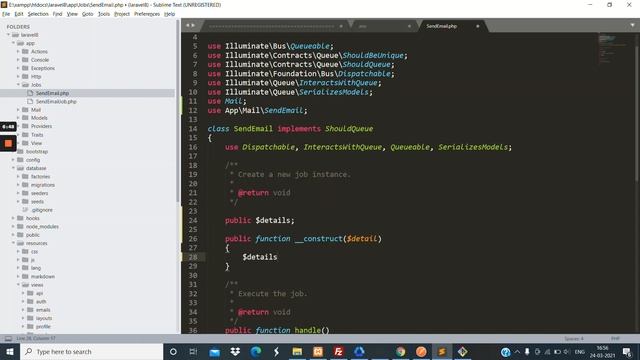The width and height of the screenshot is (640, 360).
Task: Collapse the resources folder
Action: pos(13,243)
